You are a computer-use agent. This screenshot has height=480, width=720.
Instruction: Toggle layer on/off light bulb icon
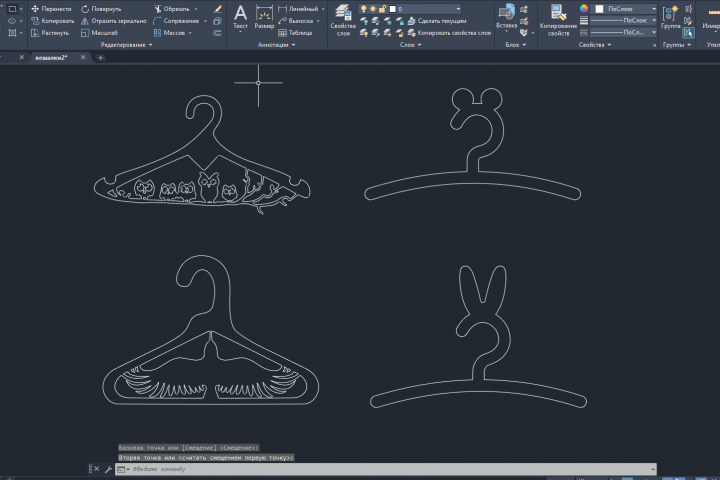click(363, 9)
